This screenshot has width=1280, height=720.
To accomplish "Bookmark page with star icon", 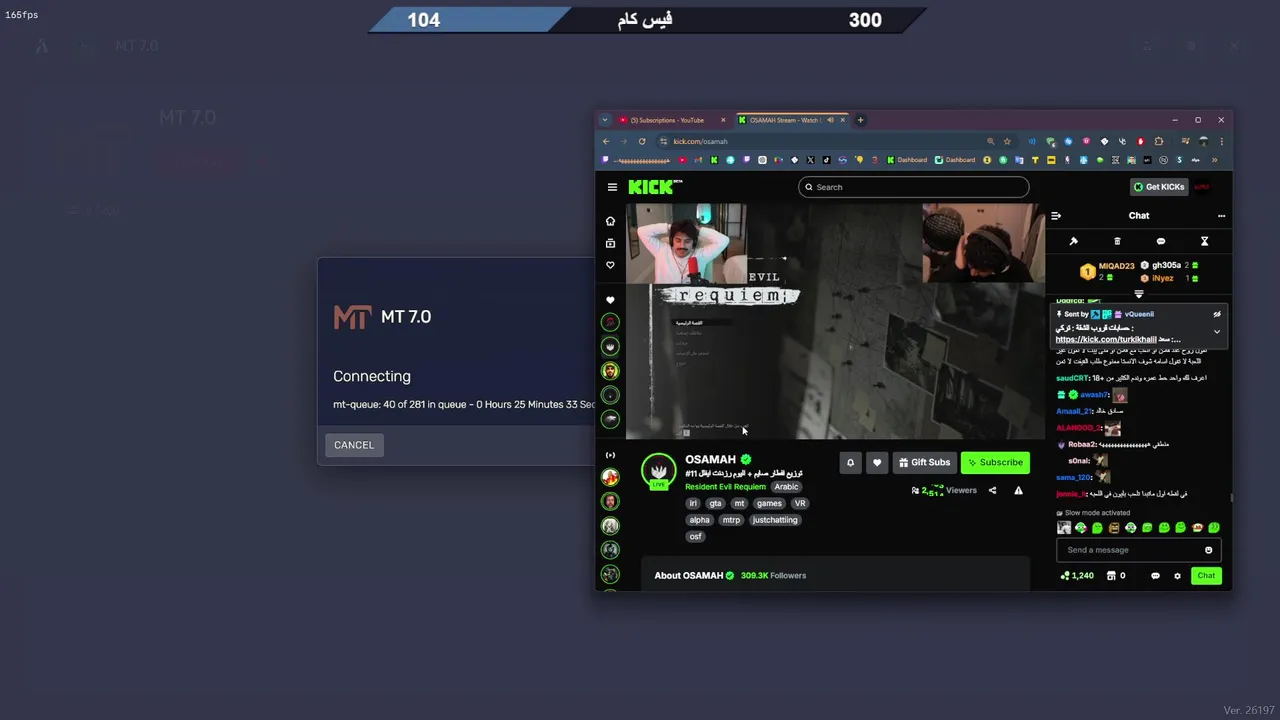I will (x=1007, y=141).
